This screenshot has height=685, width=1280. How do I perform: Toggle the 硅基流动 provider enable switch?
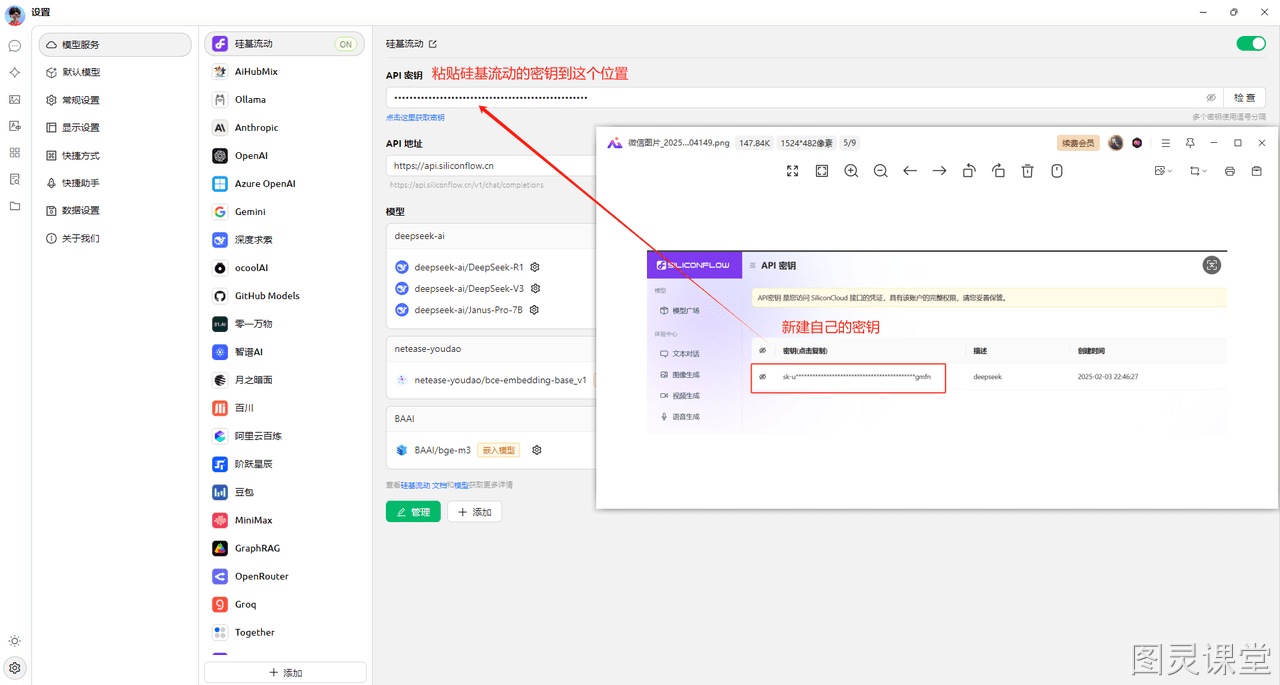click(x=1251, y=44)
